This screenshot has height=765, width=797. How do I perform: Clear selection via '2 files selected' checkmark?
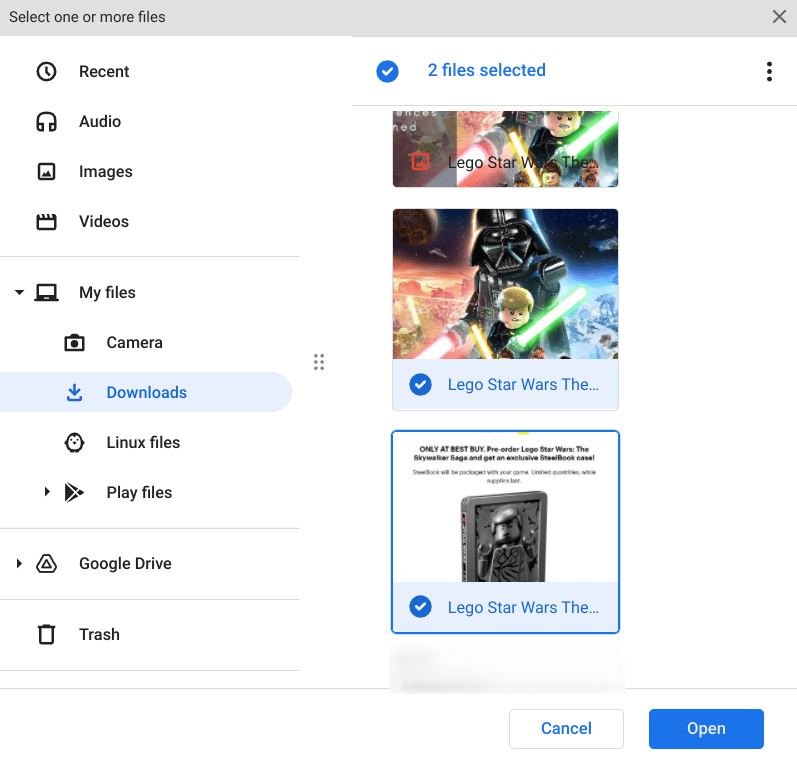[x=387, y=72]
